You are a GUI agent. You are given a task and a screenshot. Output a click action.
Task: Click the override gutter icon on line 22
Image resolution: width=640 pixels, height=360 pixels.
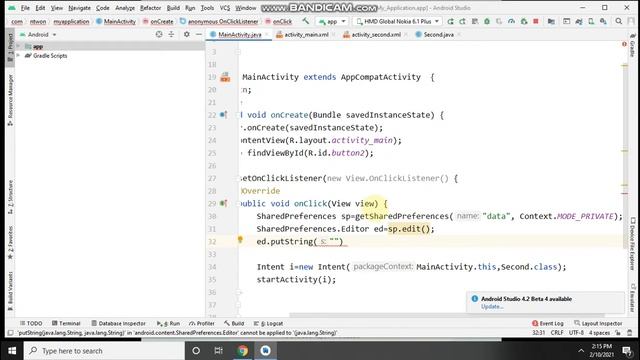(x=223, y=115)
